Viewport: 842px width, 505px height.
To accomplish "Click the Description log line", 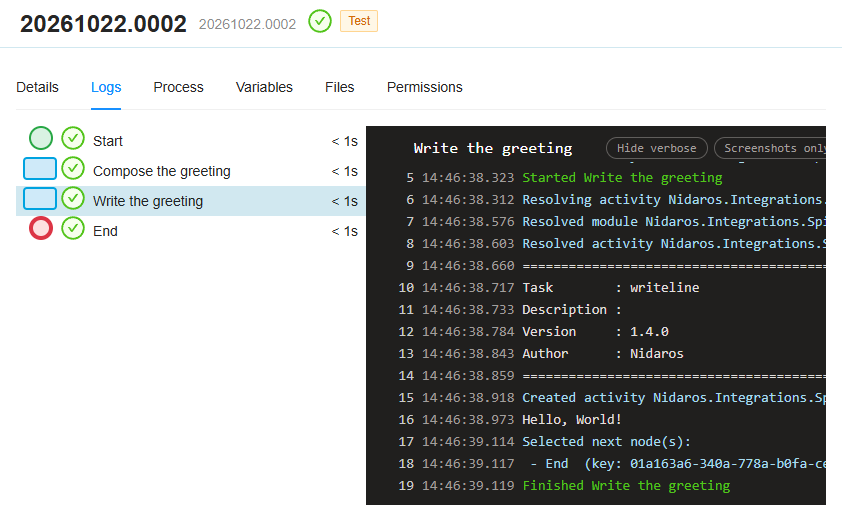I will click(x=572, y=309).
